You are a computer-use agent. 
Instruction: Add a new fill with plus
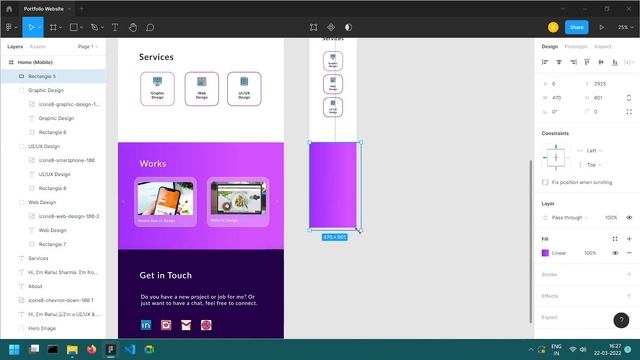click(x=629, y=239)
